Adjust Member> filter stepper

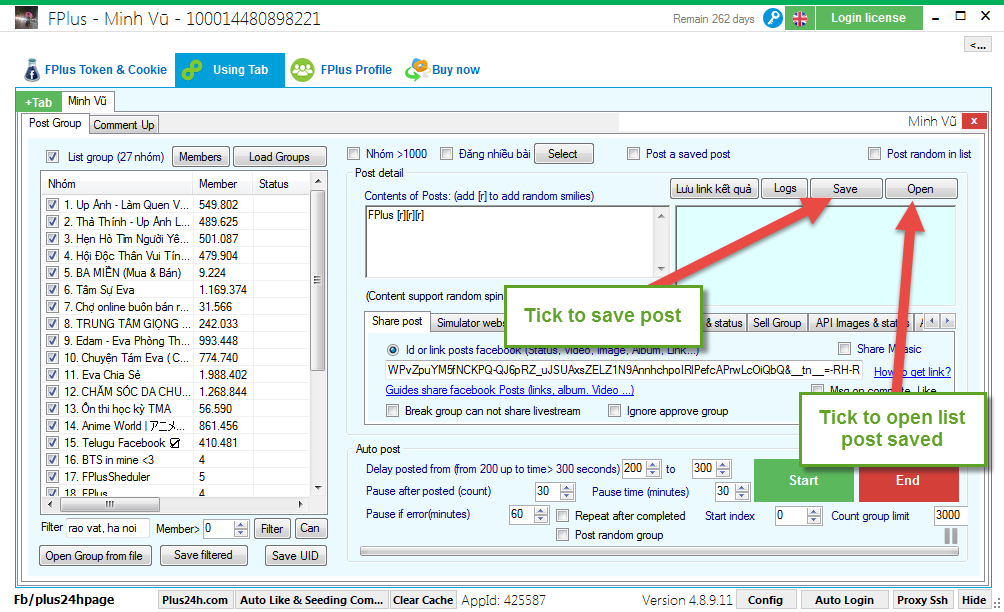241,529
